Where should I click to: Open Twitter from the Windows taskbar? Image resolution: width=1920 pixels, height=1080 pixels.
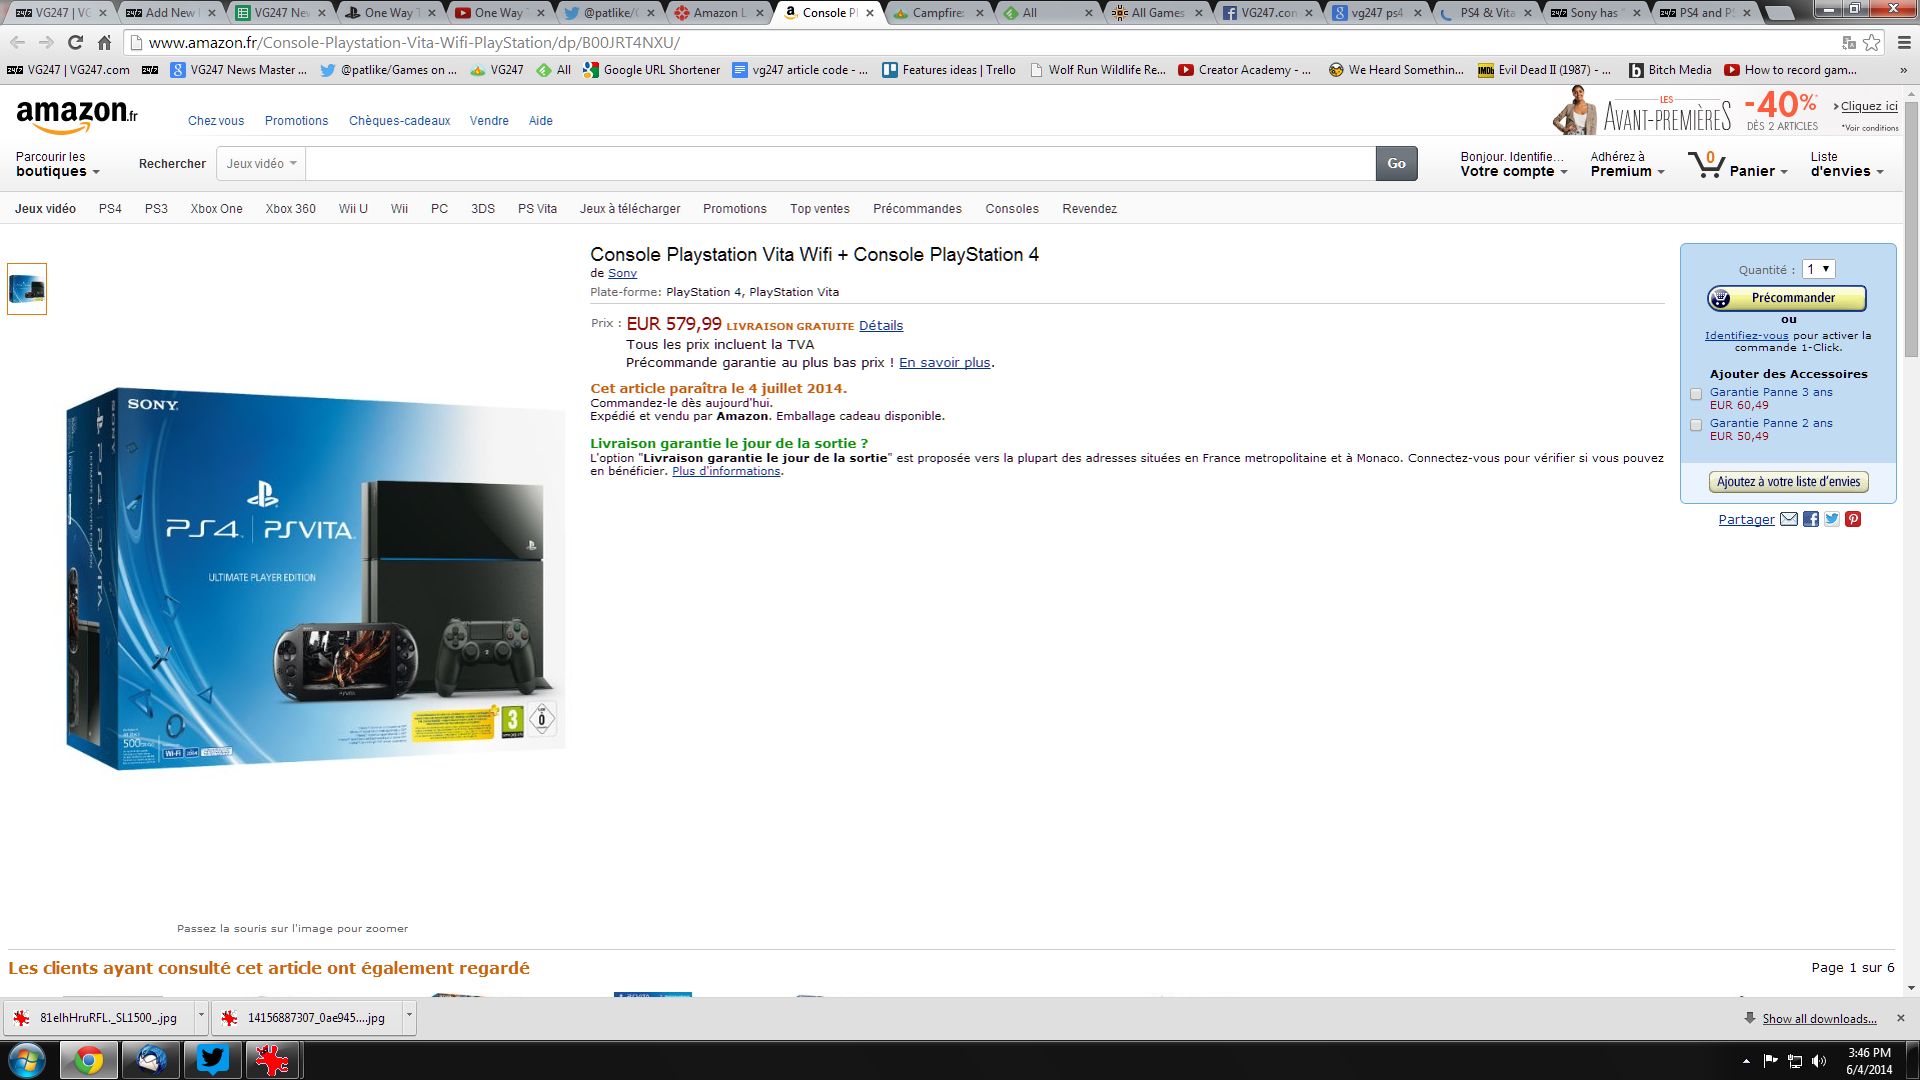[x=211, y=1060]
